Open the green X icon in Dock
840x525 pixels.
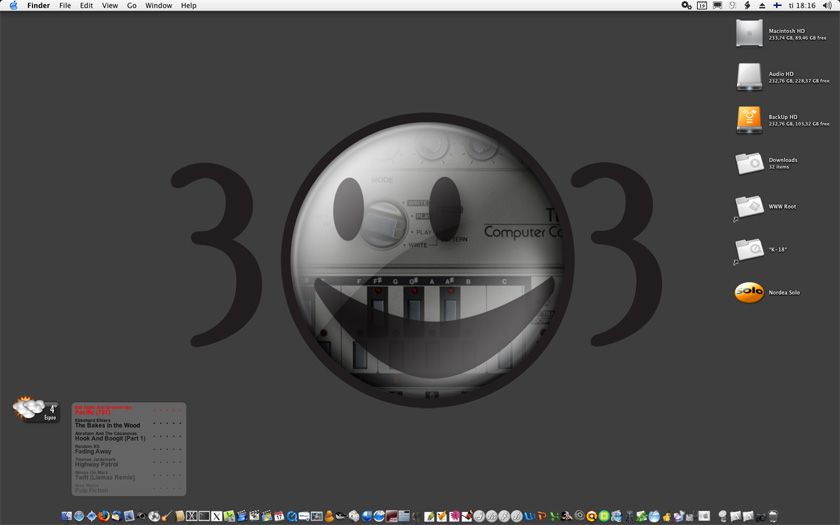point(554,516)
